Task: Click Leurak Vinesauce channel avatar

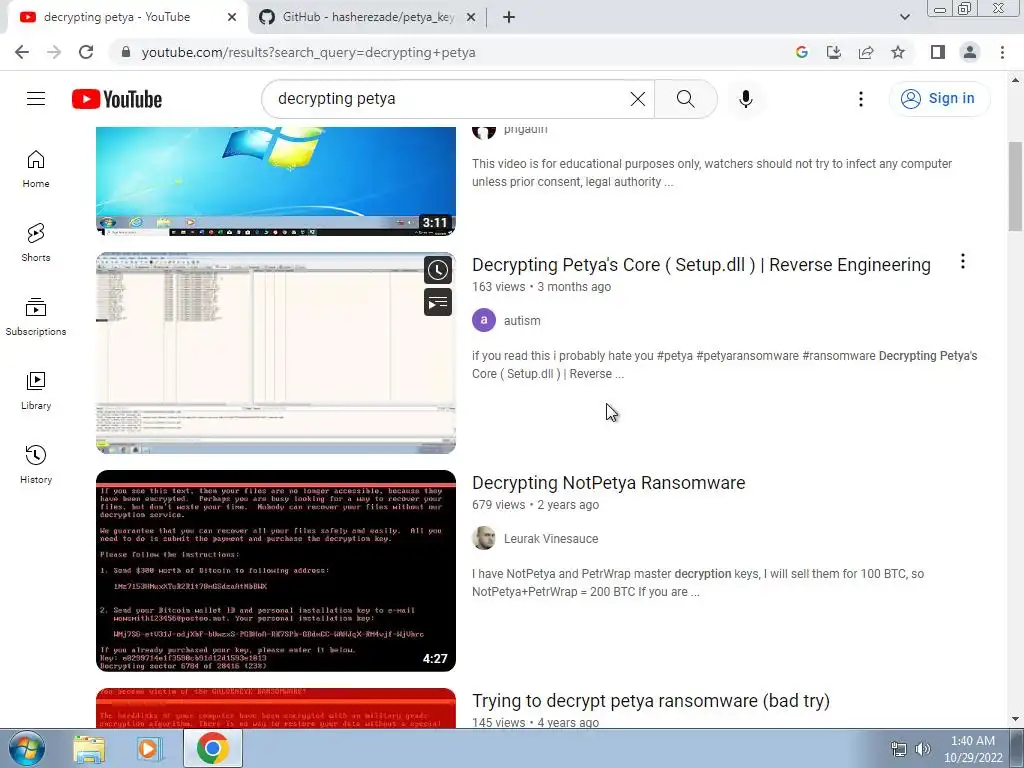Action: click(x=484, y=539)
